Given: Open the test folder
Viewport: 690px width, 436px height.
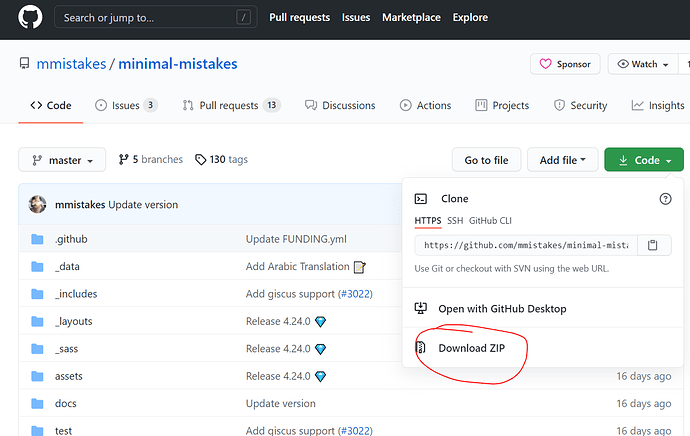Looking at the screenshot, I should click(63, 430).
